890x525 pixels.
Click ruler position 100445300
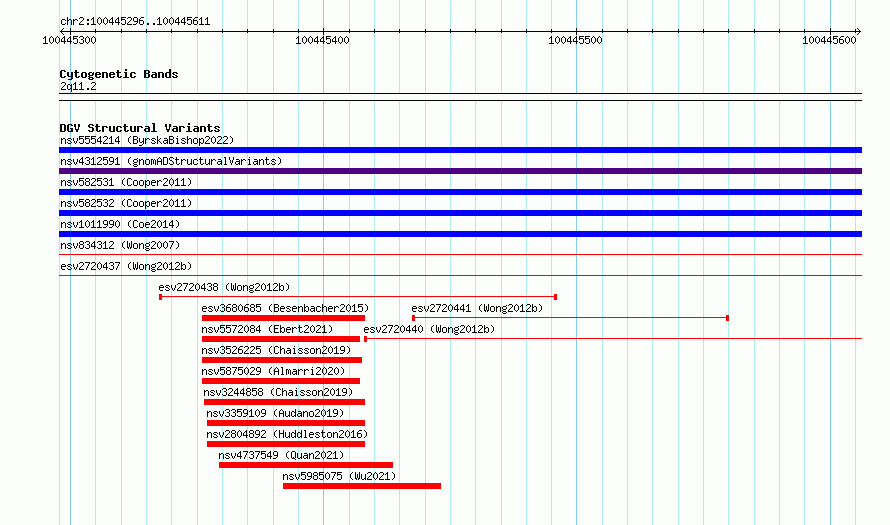pyautogui.click(x=69, y=40)
